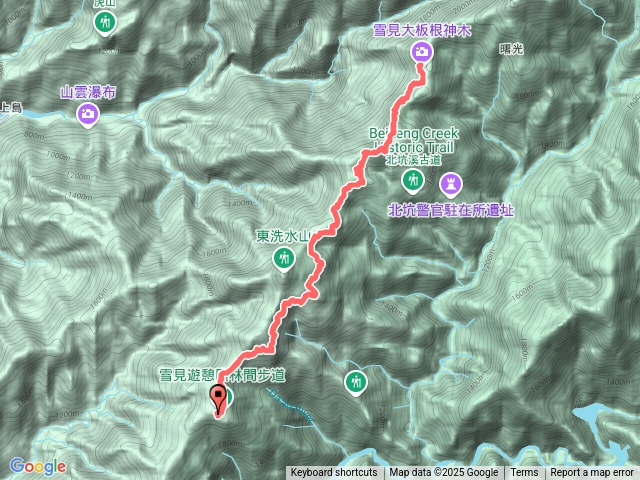Select the 虎山 hiking marker icon
The width and height of the screenshot is (640, 480).
click(105, 22)
